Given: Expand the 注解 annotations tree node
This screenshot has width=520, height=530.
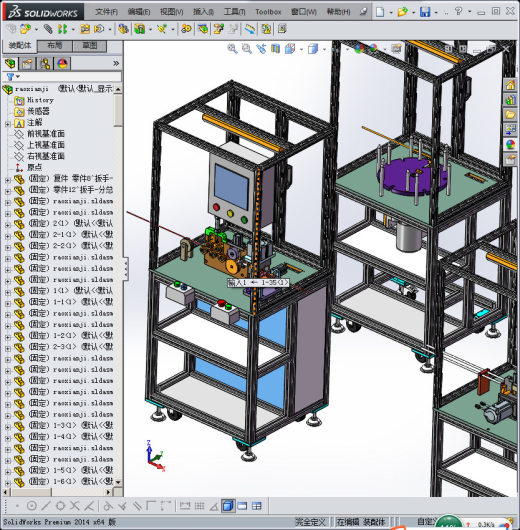Looking at the screenshot, I should point(7,124).
